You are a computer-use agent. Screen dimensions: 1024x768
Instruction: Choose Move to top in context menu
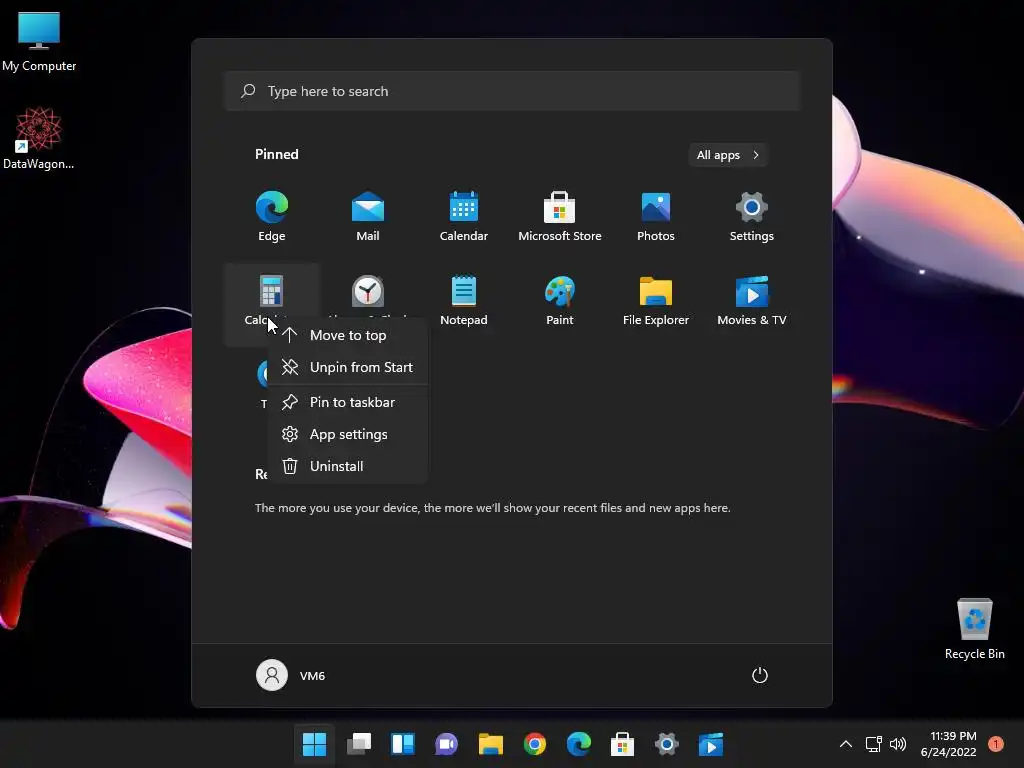(347, 335)
